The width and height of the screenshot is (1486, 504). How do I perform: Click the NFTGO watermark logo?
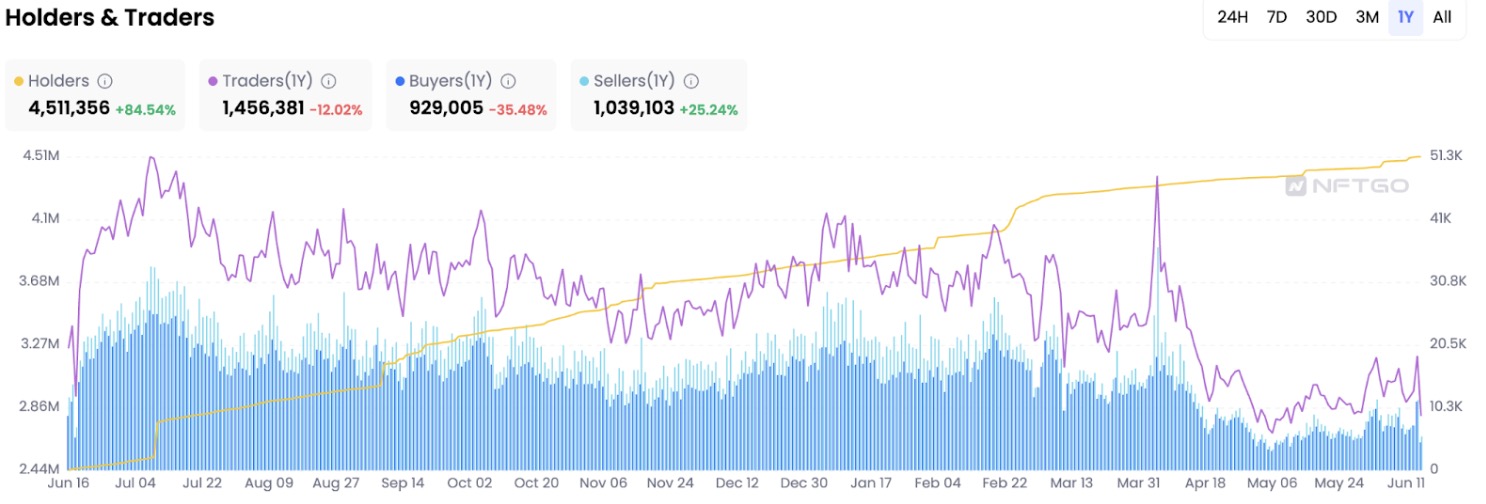[x=1347, y=186]
